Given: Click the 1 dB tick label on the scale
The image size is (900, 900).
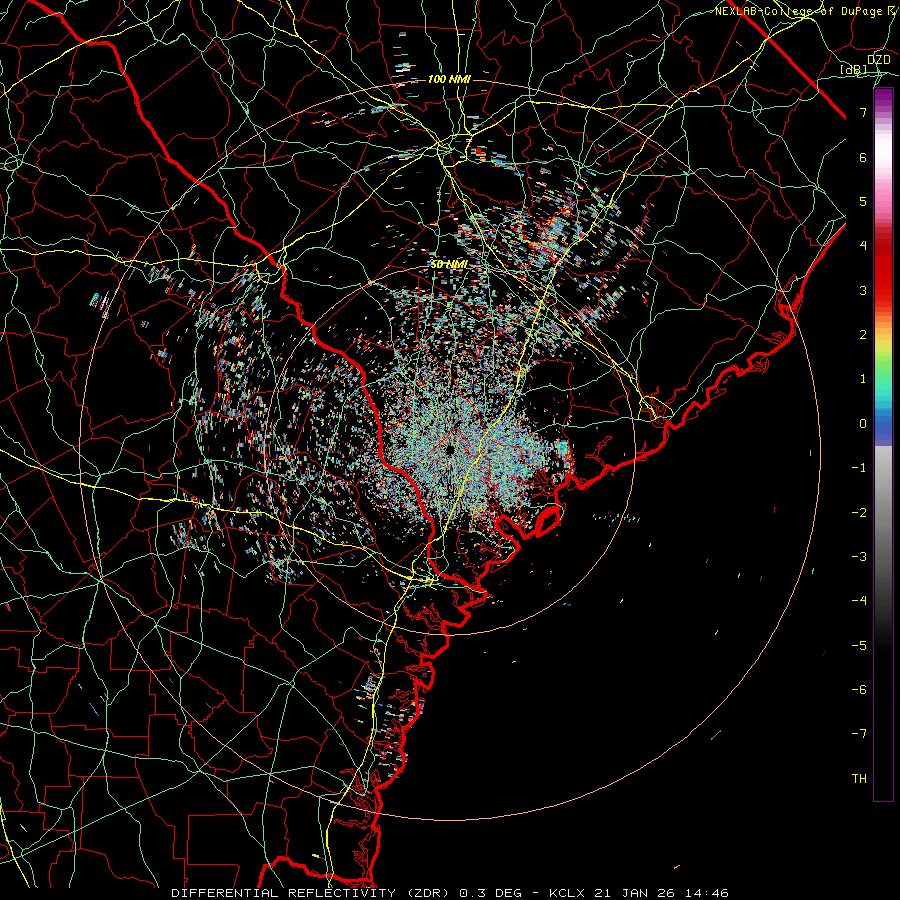Looking at the screenshot, I should pyautogui.click(x=863, y=379).
